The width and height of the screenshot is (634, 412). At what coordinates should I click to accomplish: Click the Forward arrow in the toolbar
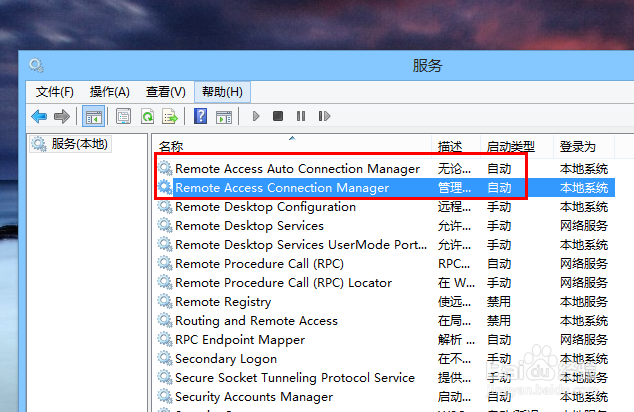point(61,116)
